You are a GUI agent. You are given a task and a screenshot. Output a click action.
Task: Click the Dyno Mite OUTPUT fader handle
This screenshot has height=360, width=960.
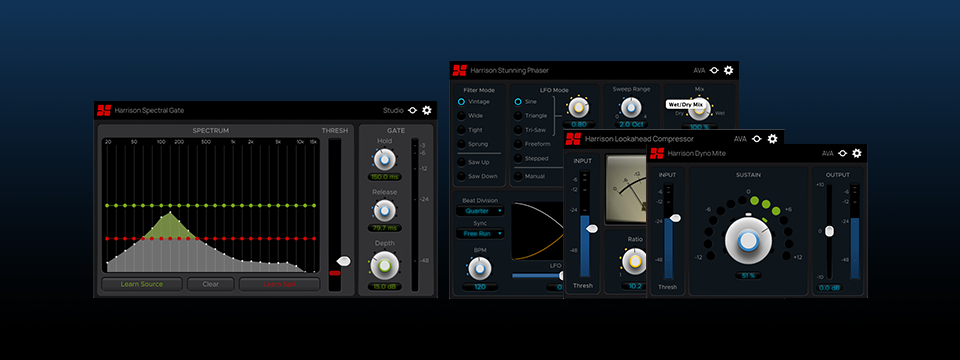[829, 231]
